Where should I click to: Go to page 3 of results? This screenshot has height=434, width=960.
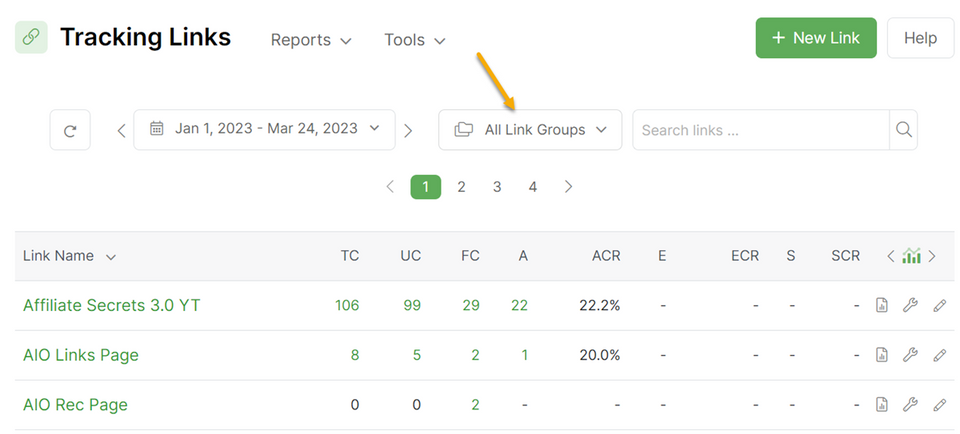497,187
